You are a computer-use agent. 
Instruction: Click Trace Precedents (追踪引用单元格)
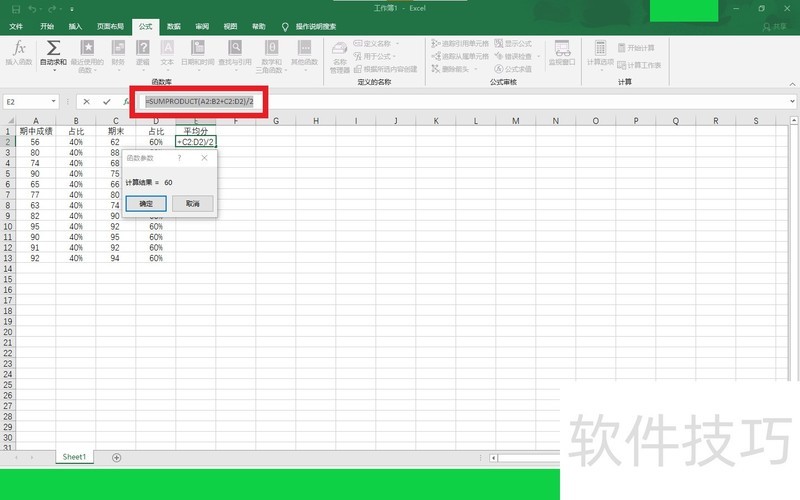click(x=460, y=43)
